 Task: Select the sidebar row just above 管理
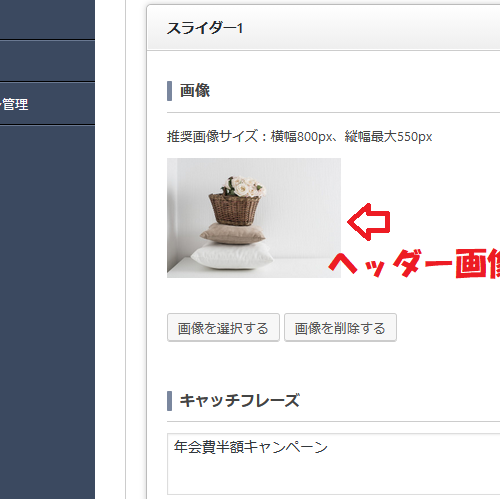pos(47,61)
